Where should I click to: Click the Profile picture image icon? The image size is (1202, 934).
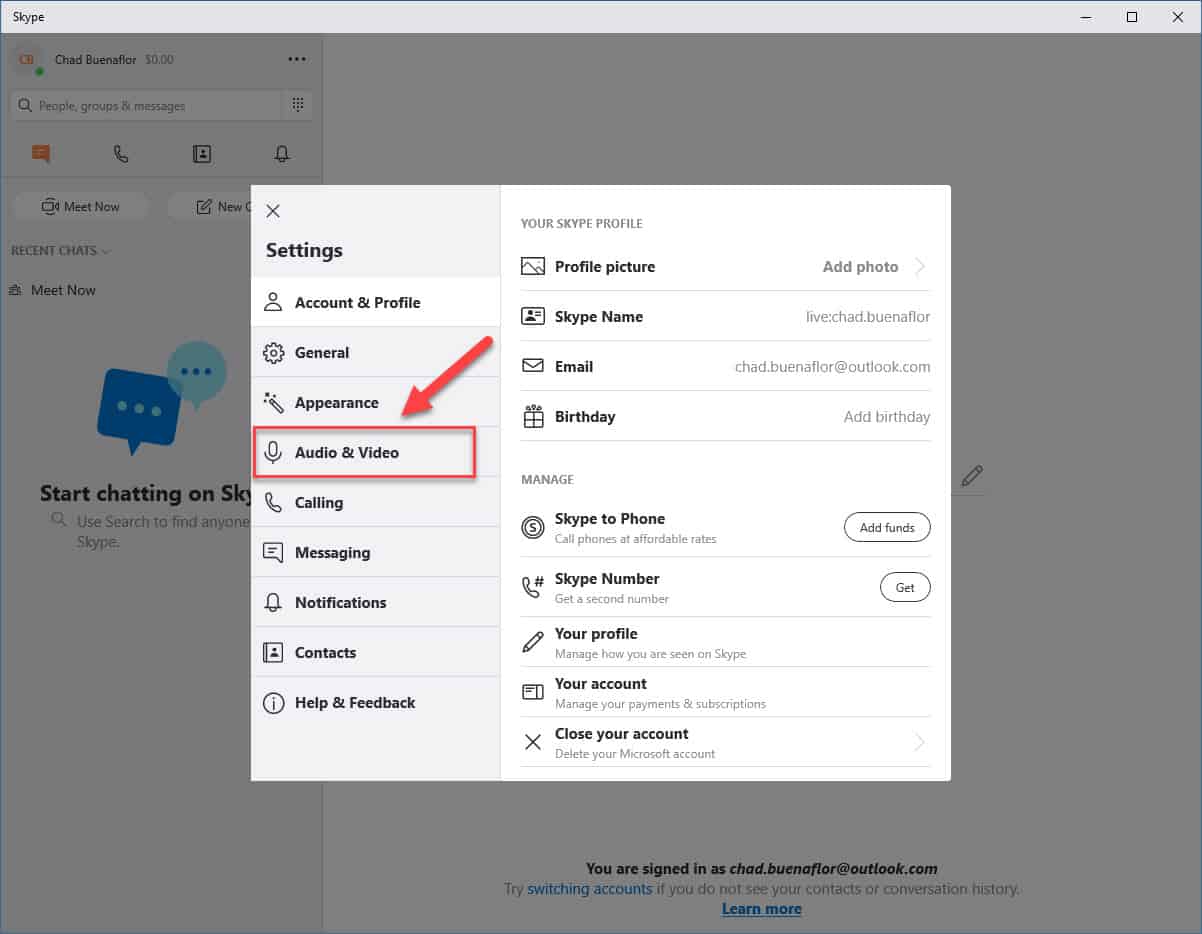pyautogui.click(x=533, y=267)
